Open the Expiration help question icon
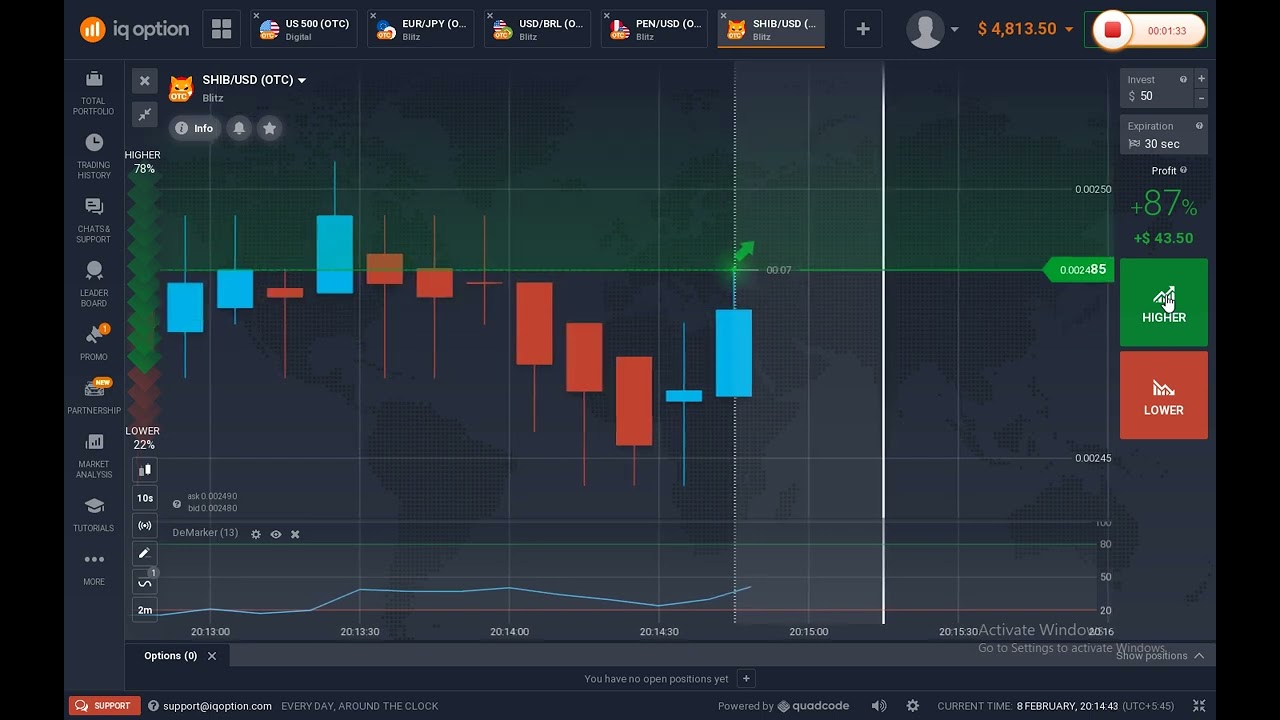 click(x=1199, y=126)
